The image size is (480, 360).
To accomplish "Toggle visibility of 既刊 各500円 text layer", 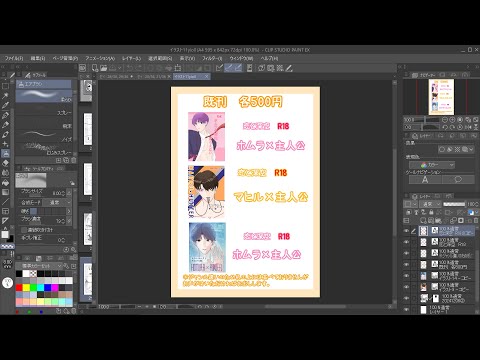I will pyautogui.click(x=406, y=264).
